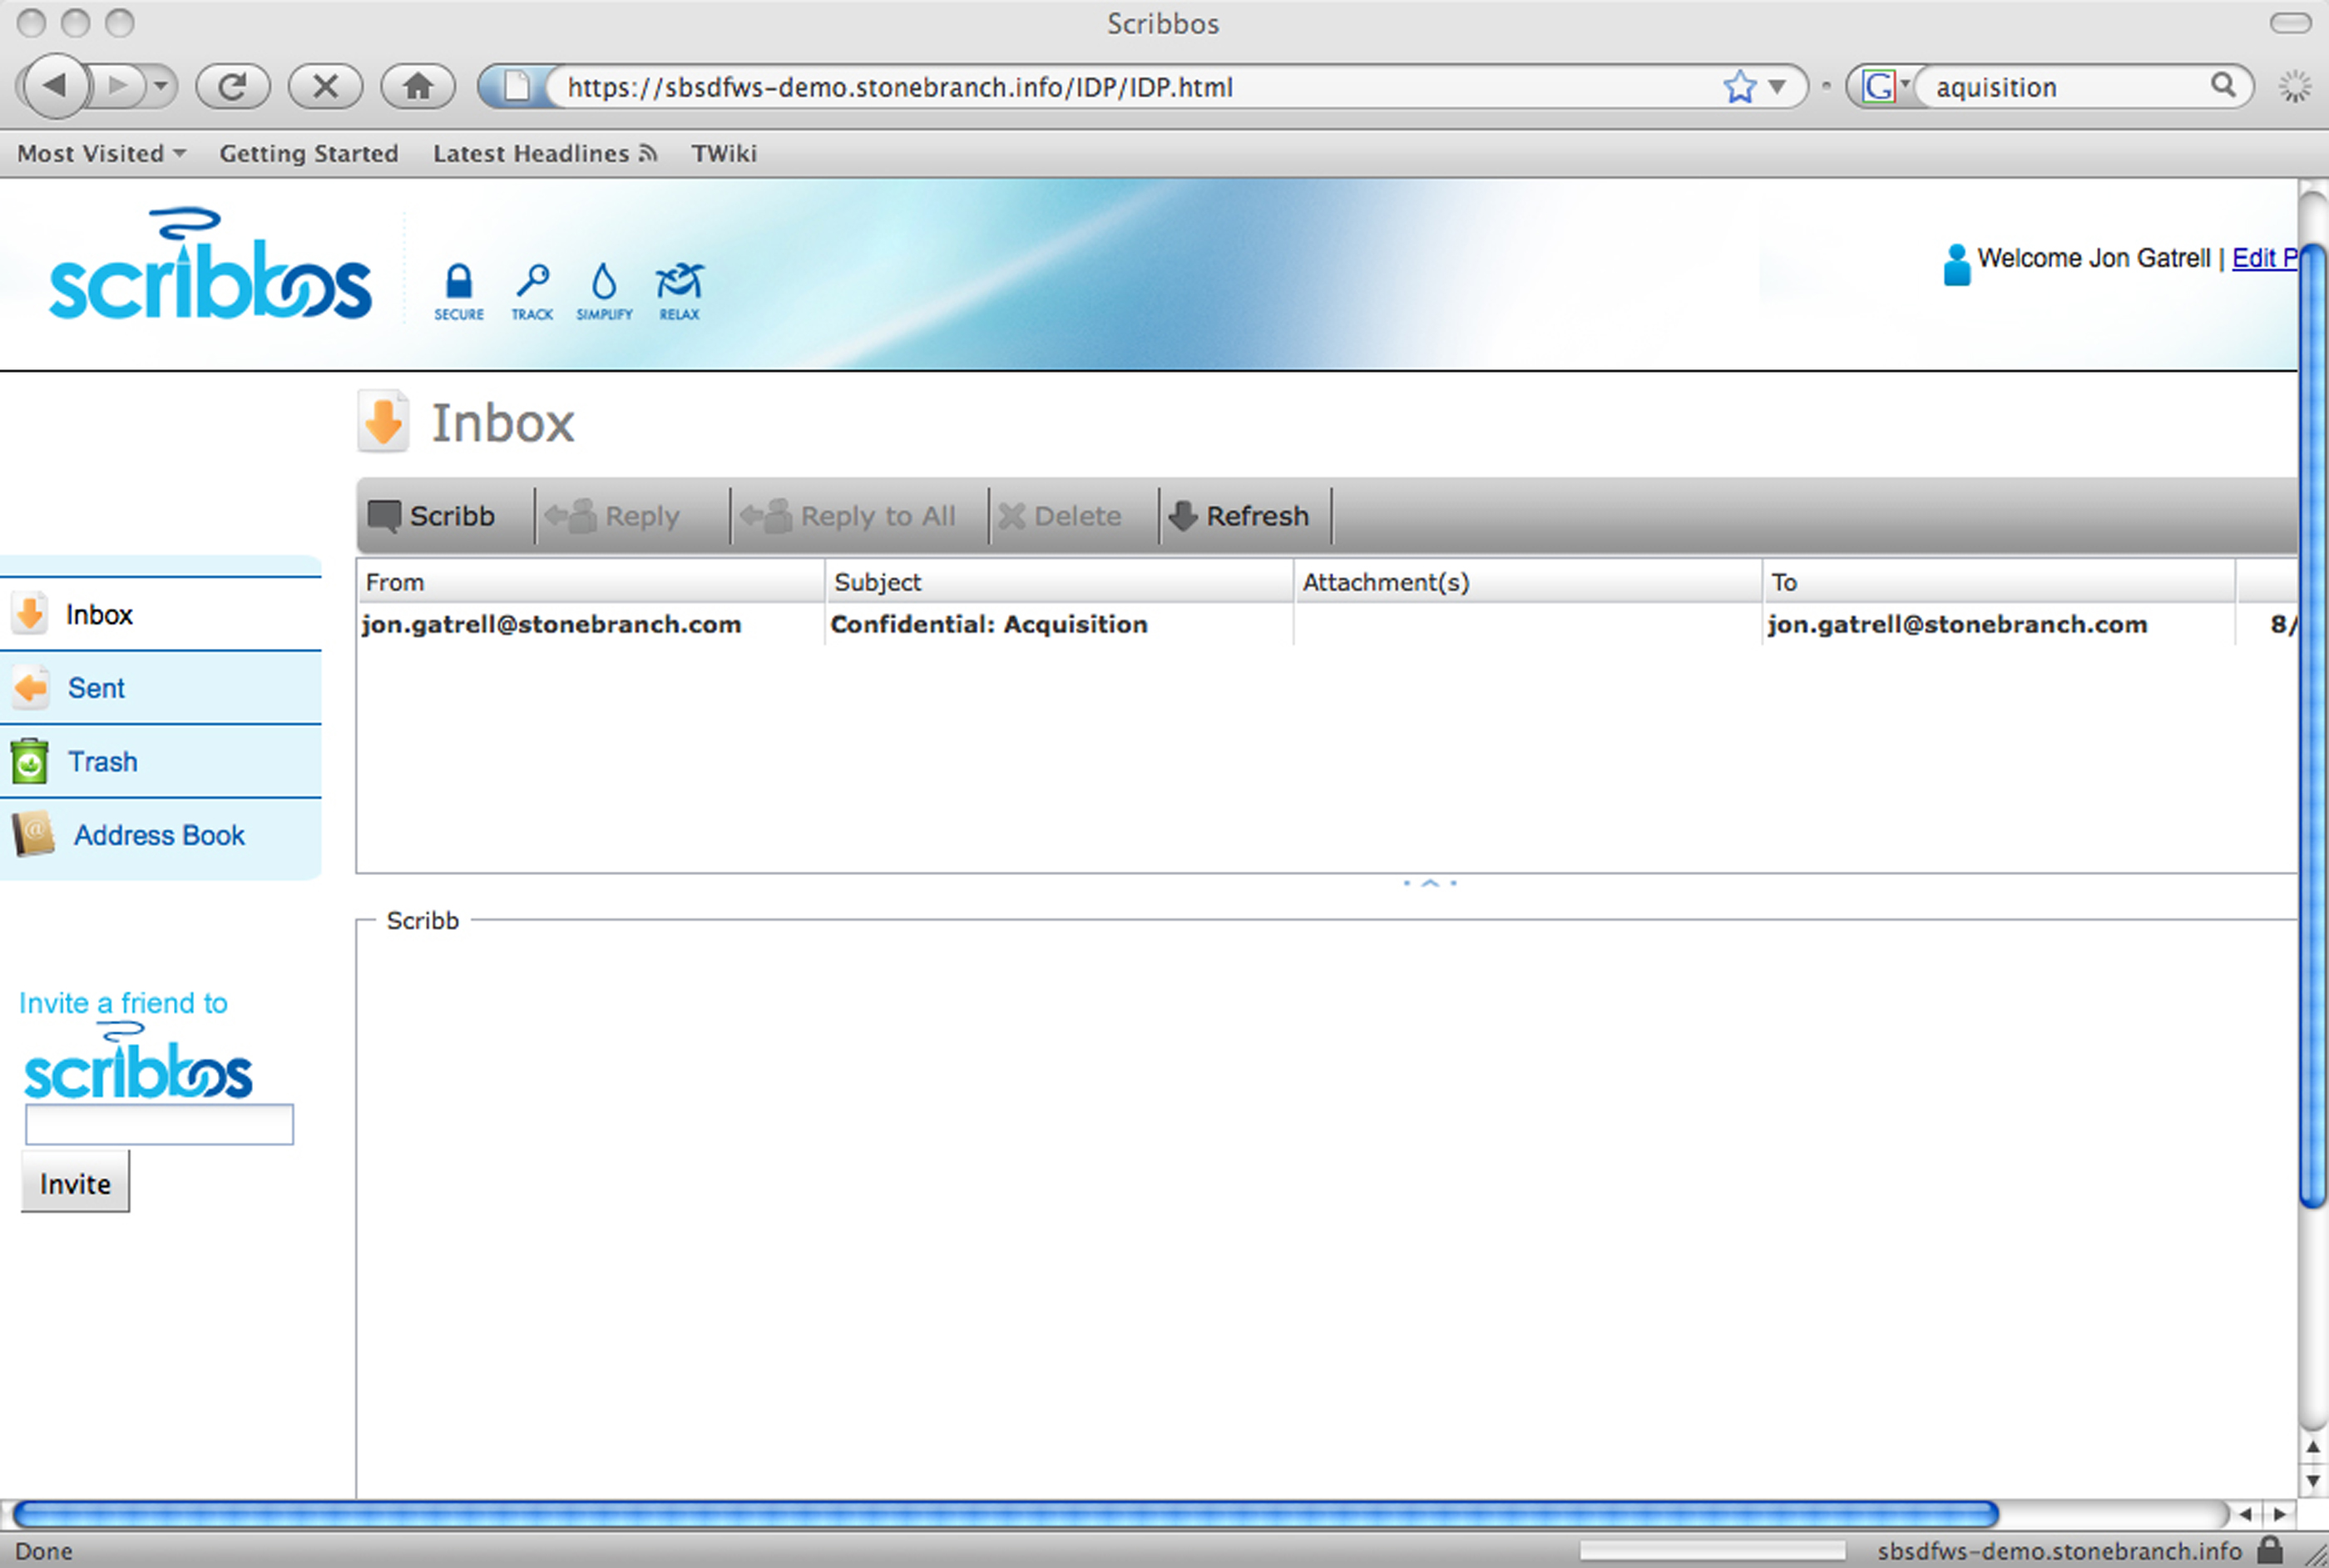
Task: Reload the page with browser refresh button
Action: tap(232, 87)
